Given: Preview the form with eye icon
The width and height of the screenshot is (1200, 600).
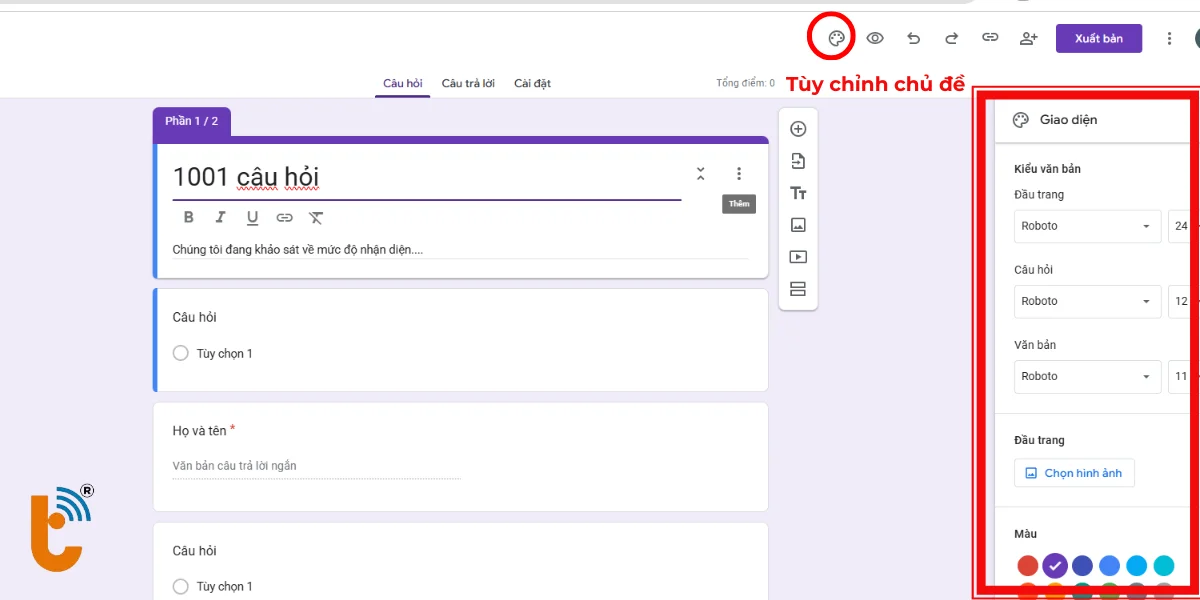Looking at the screenshot, I should tap(875, 39).
